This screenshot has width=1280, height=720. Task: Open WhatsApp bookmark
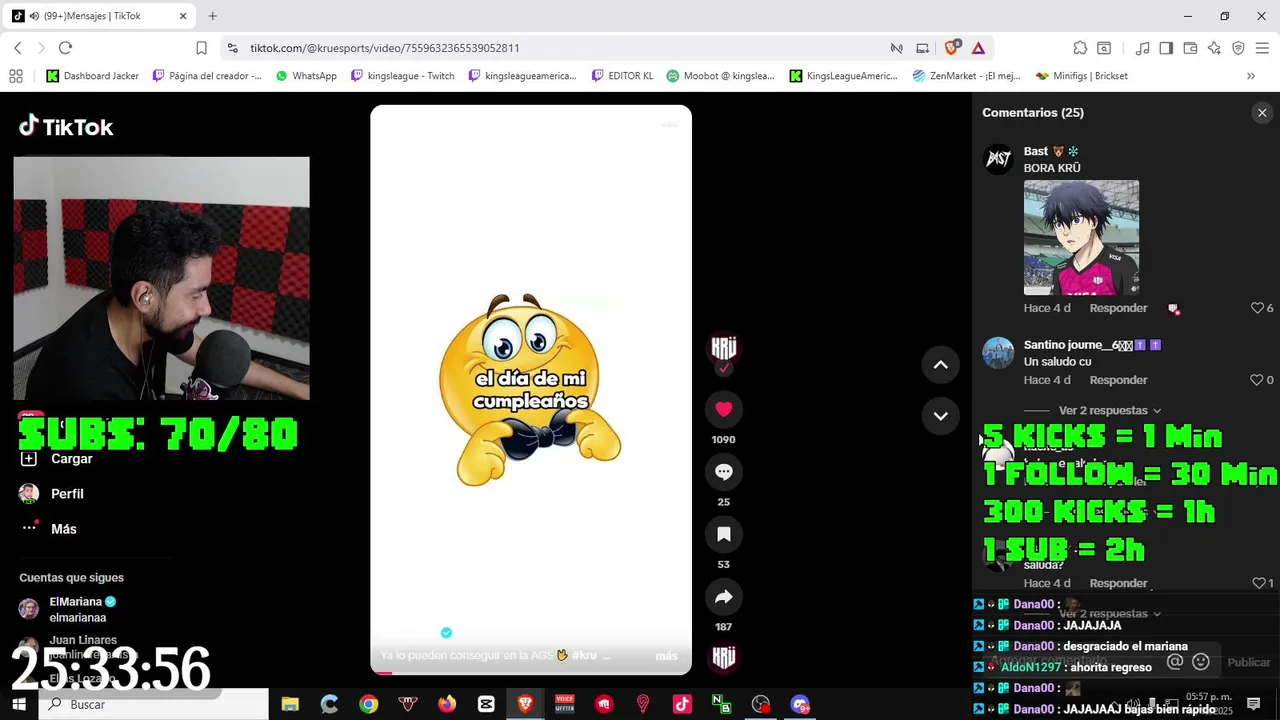(x=306, y=76)
